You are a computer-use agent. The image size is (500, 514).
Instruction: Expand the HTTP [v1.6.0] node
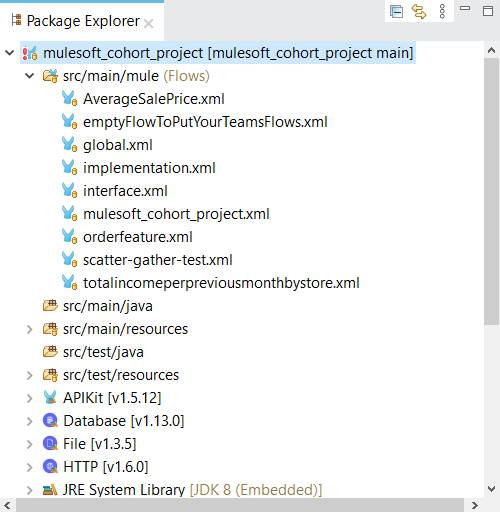click(30, 467)
